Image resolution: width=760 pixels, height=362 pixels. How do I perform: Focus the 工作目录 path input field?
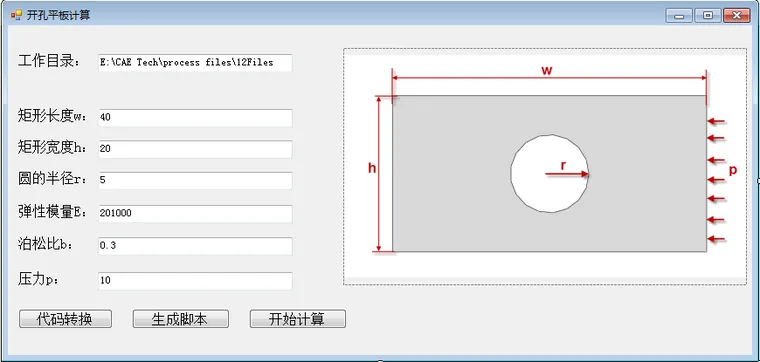(x=195, y=63)
